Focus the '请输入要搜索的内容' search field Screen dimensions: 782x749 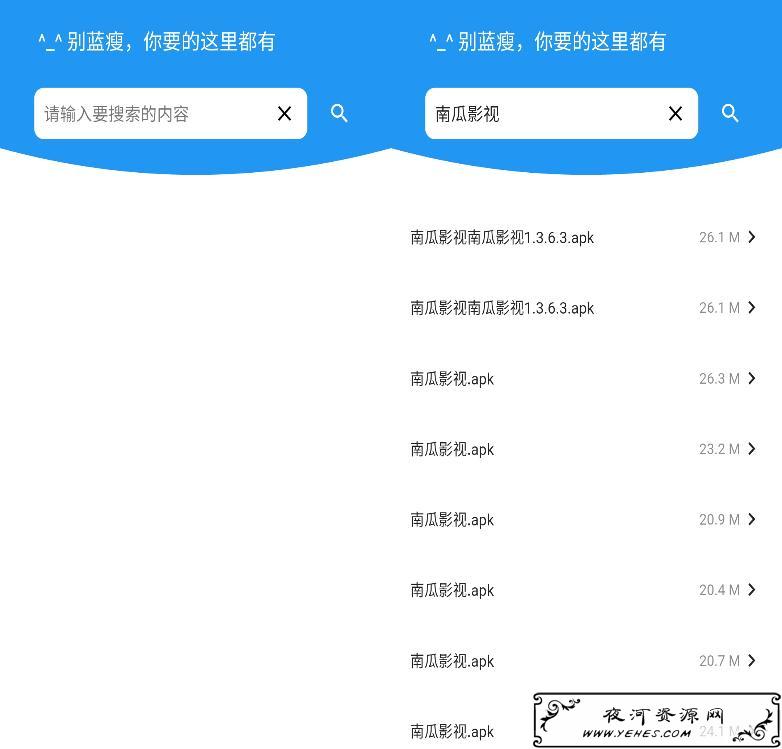click(x=171, y=114)
